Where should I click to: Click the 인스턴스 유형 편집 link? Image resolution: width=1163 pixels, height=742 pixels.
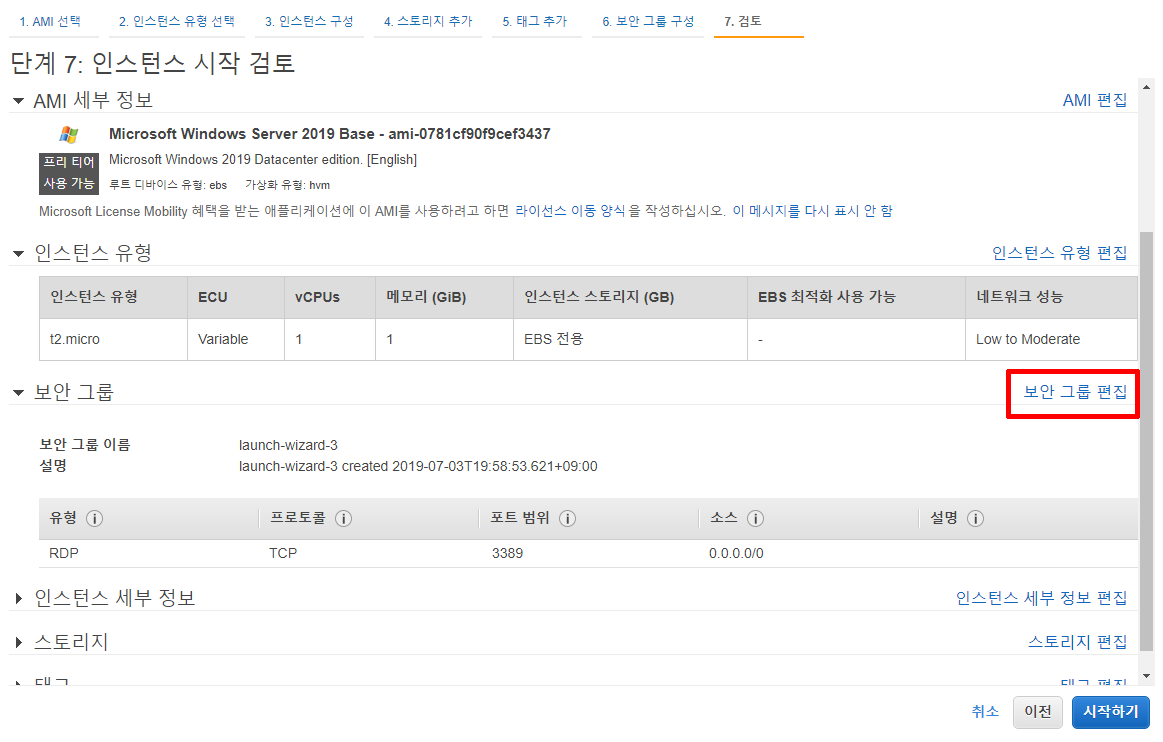point(1060,253)
